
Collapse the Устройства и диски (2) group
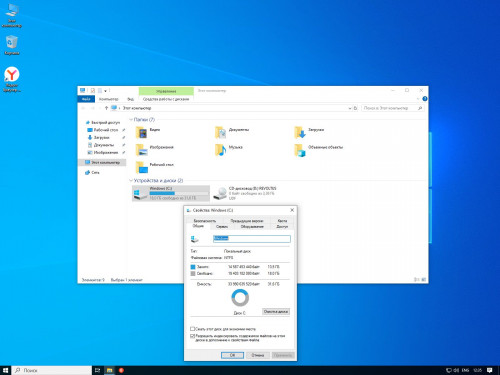[131, 180]
